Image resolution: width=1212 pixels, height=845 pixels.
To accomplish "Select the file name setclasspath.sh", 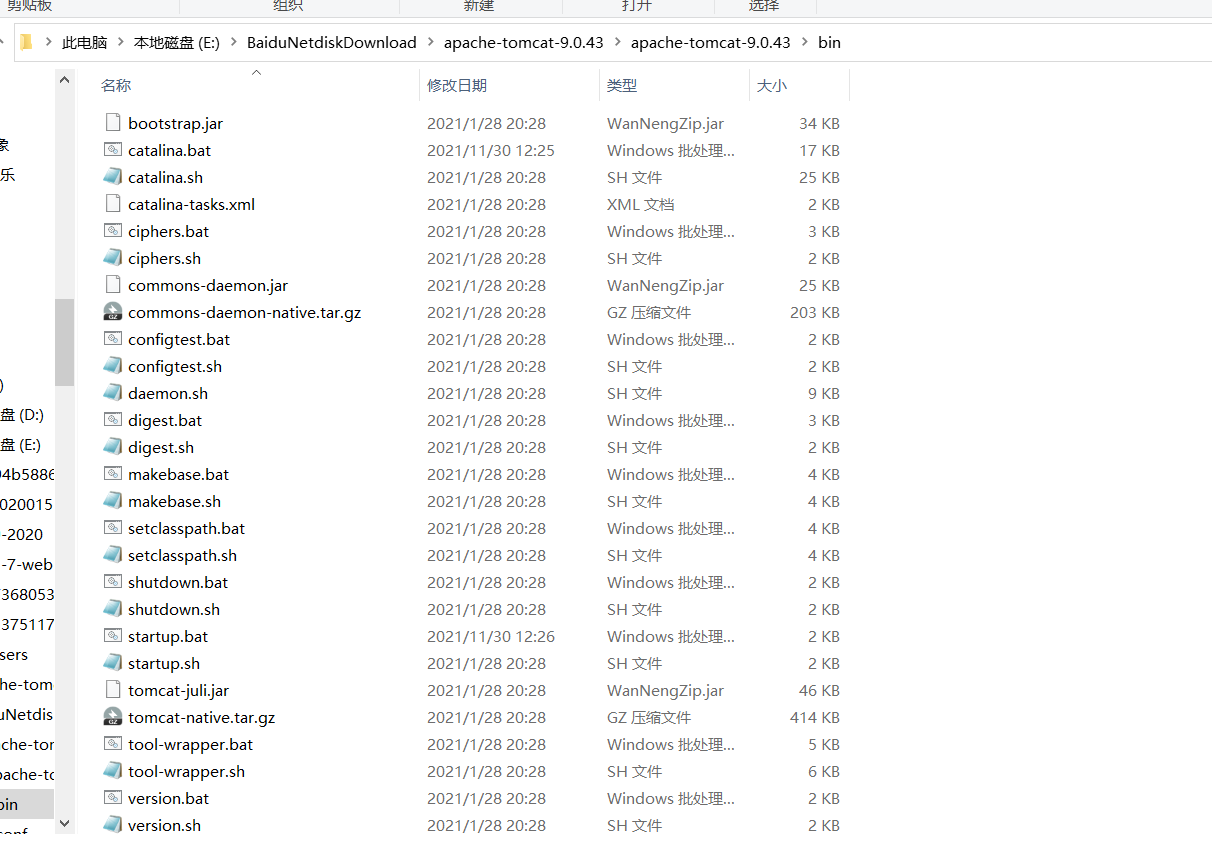I will [182, 555].
